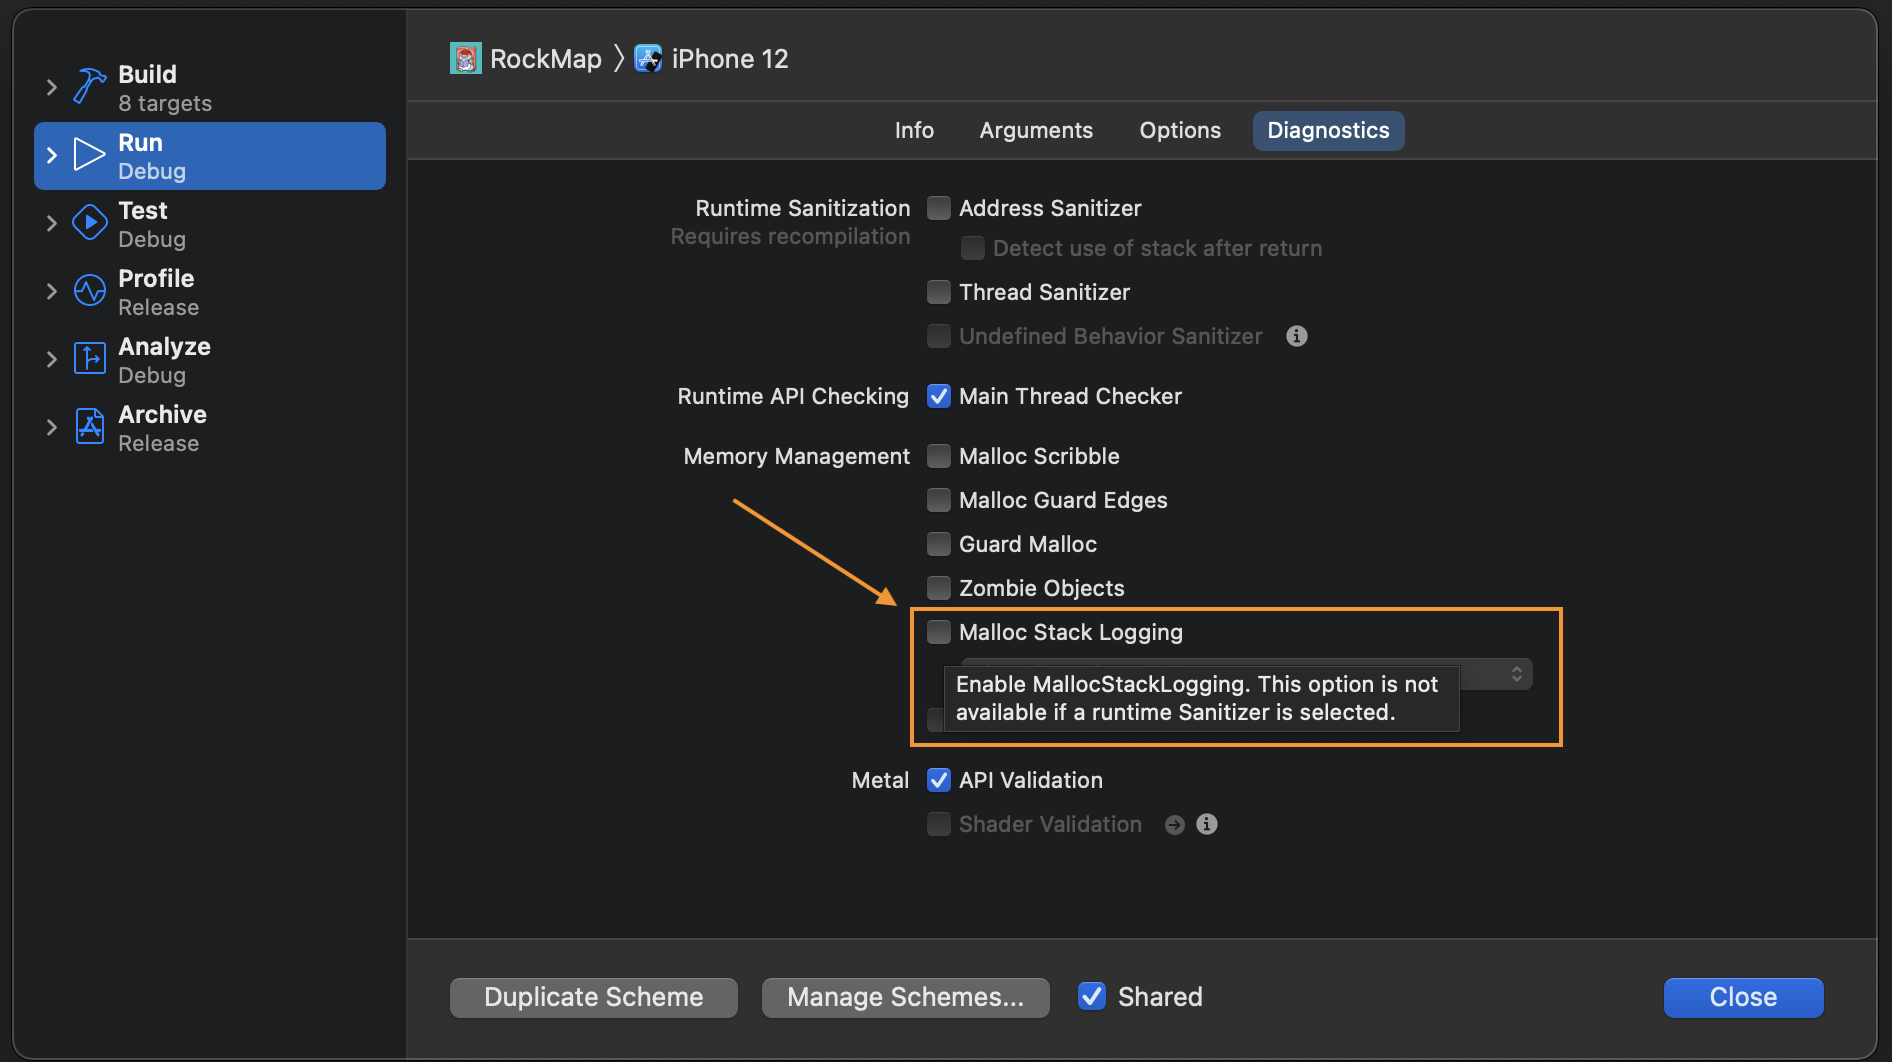Enable the Address Sanitizer checkbox
Screen dimensions: 1892x1062
click(x=939, y=208)
